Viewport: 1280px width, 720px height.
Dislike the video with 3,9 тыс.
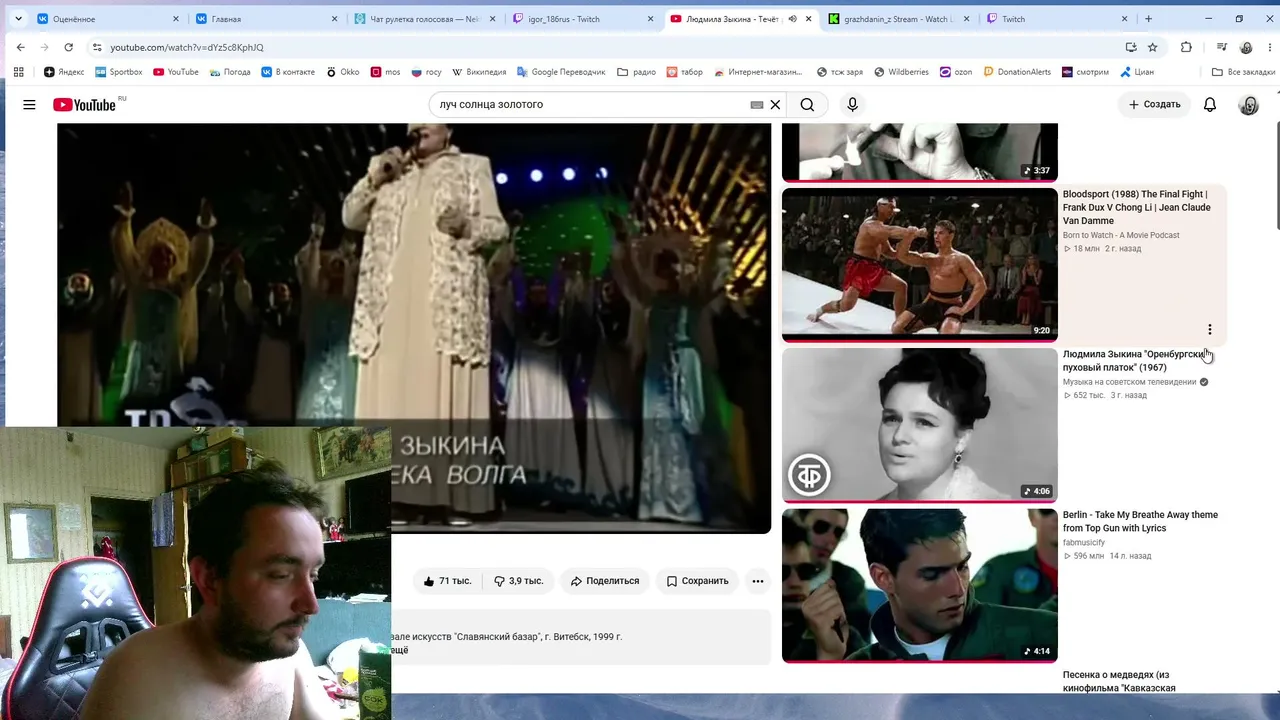(518, 581)
